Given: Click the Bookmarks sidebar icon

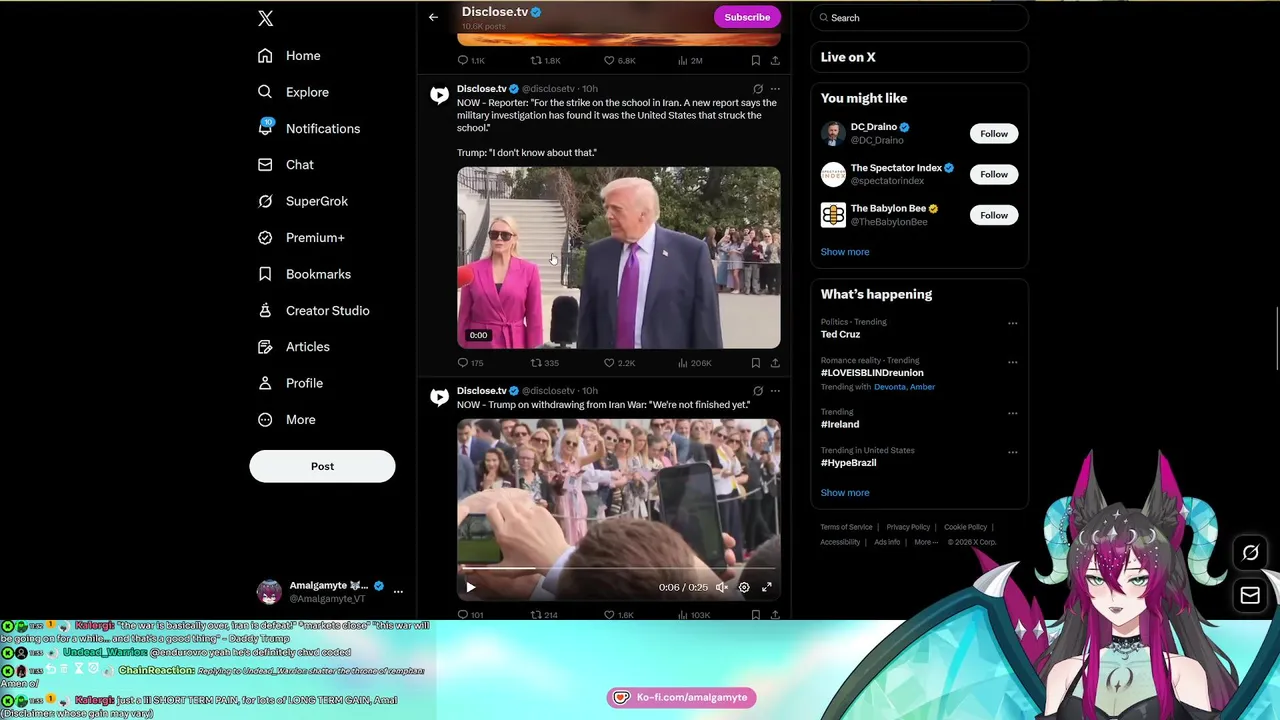Looking at the screenshot, I should (x=265, y=274).
